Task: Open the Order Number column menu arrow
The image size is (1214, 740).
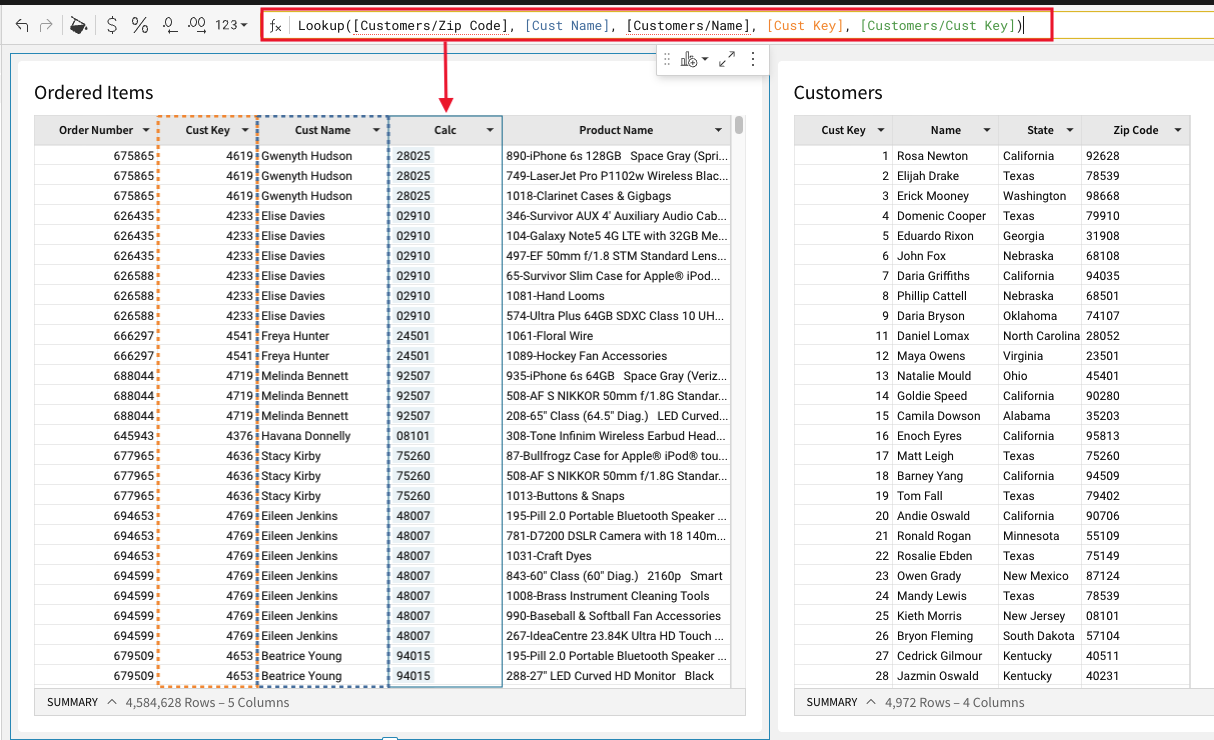Action: point(147,131)
